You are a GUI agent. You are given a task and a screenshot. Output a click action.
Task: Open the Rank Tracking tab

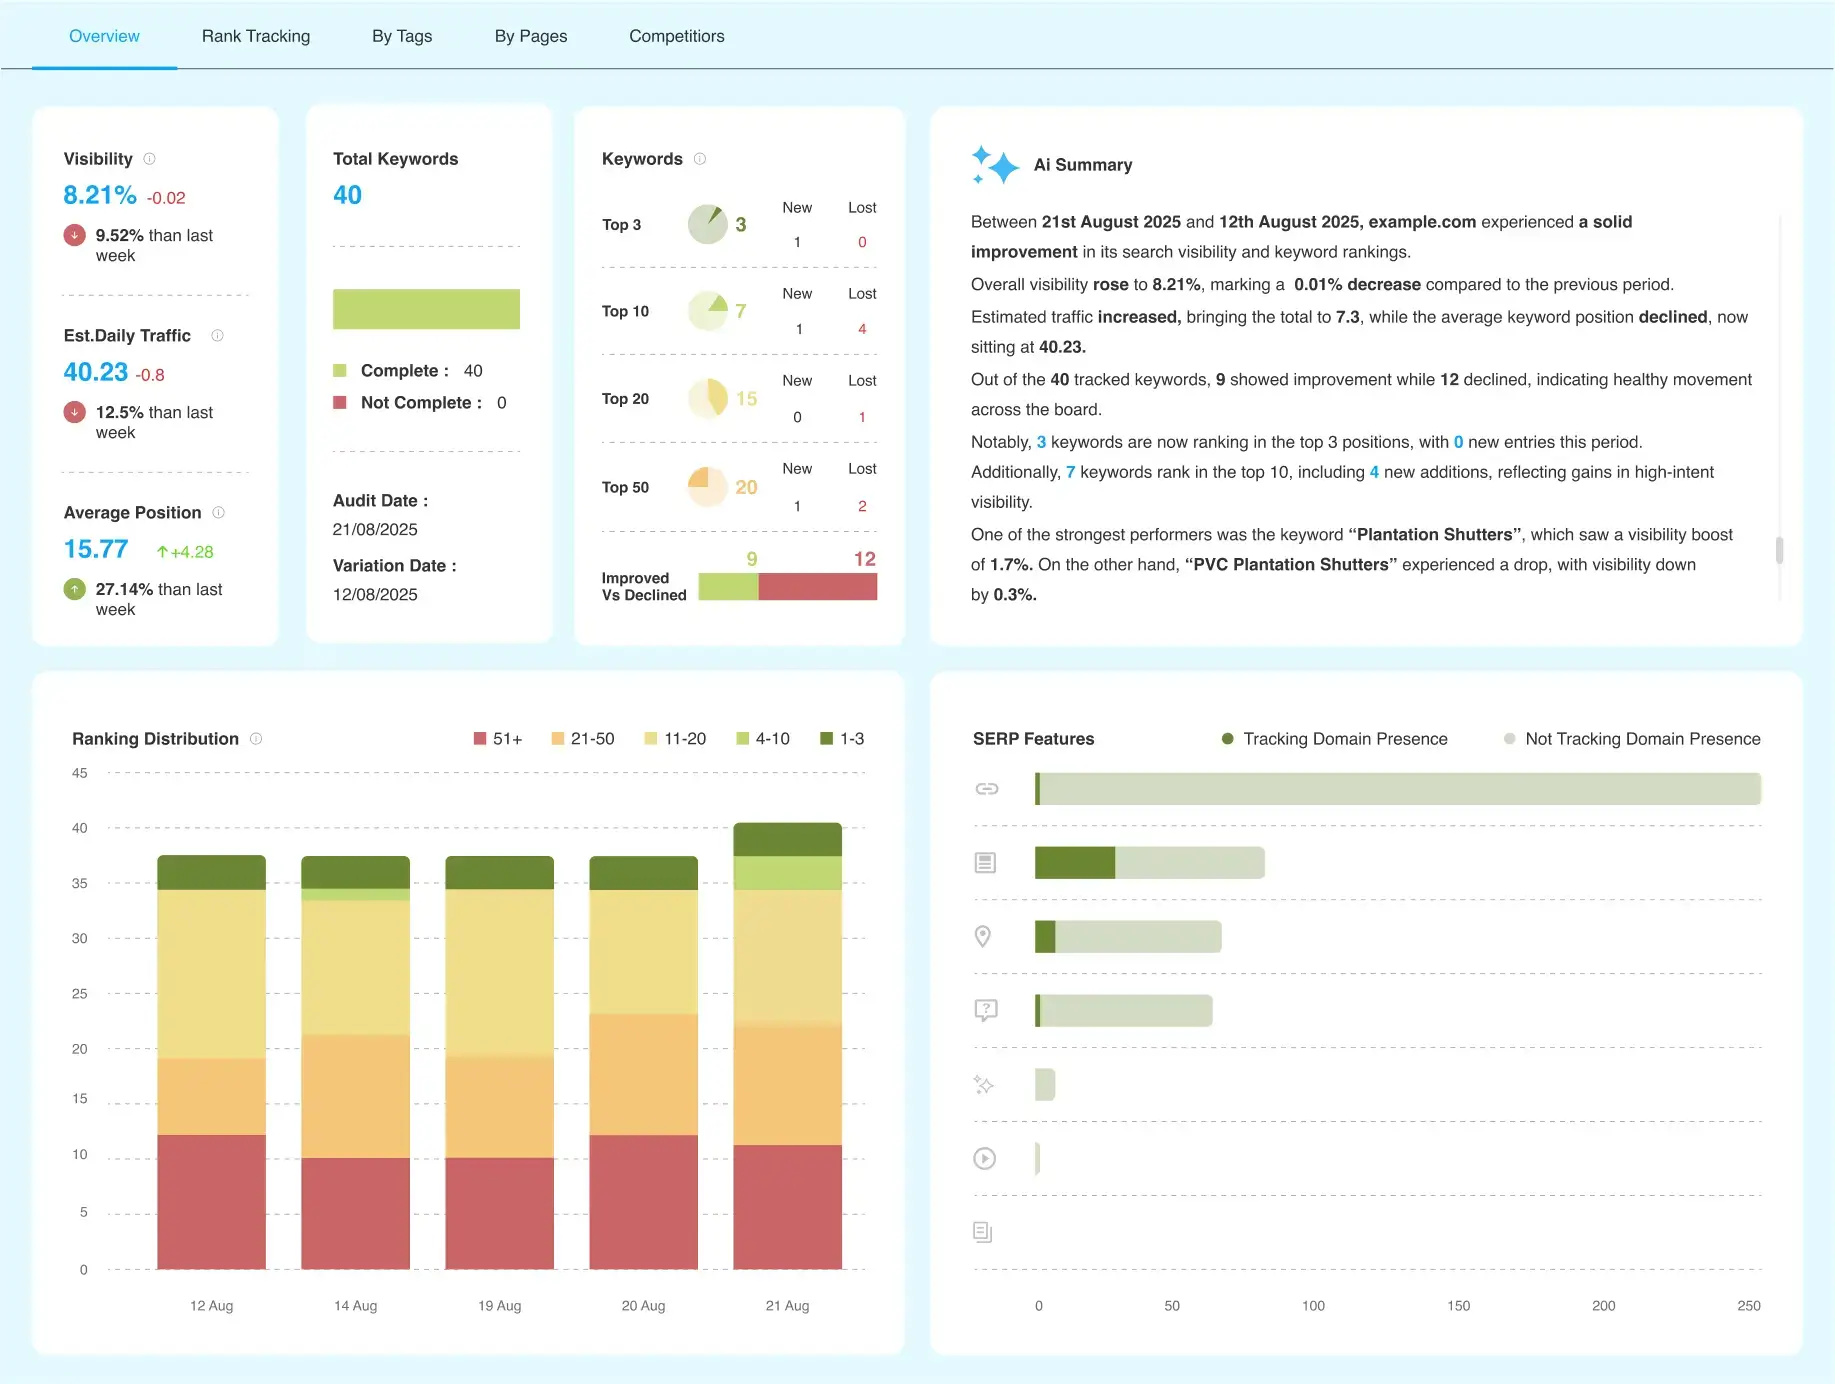tap(256, 36)
